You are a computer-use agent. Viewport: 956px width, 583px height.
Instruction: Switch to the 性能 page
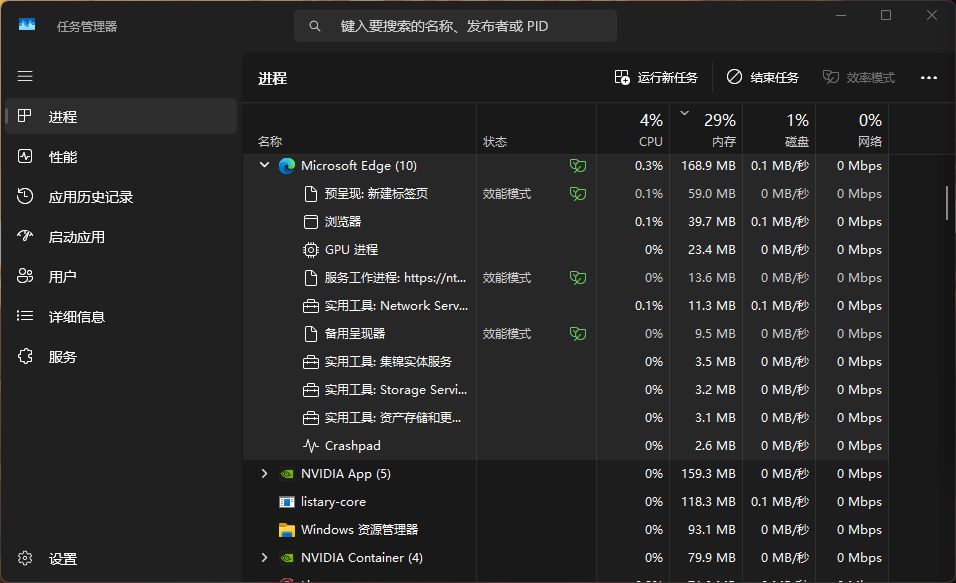pos(121,156)
